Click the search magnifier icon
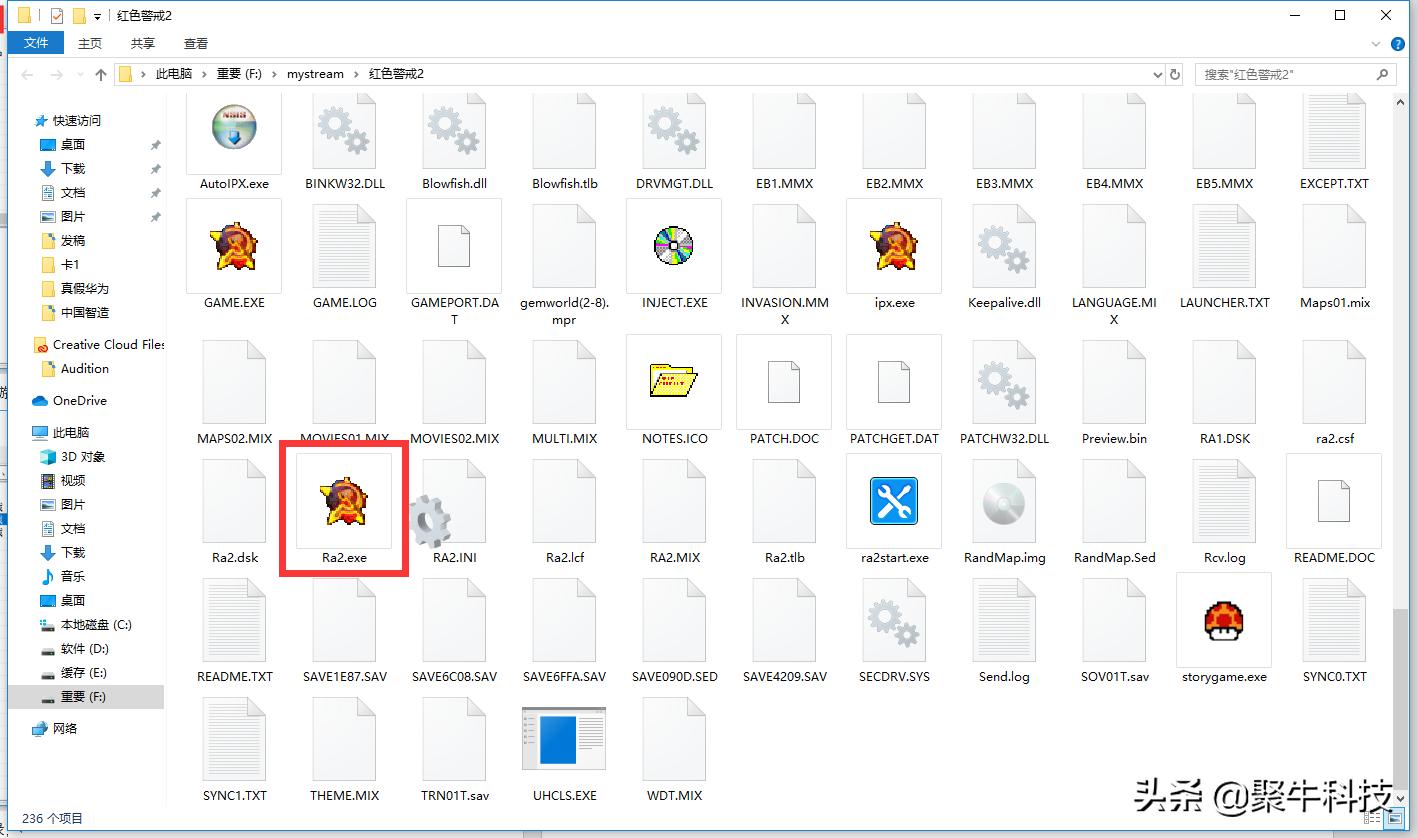The width and height of the screenshot is (1417, 838). coord(1383,74)
